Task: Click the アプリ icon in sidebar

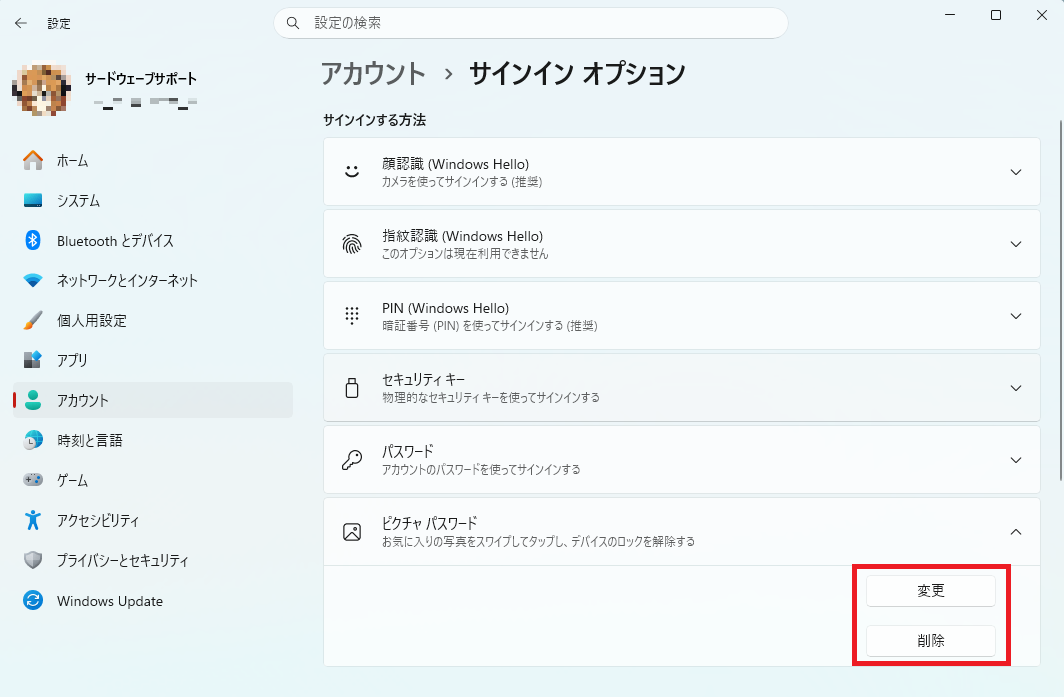Action: point(33,360)
